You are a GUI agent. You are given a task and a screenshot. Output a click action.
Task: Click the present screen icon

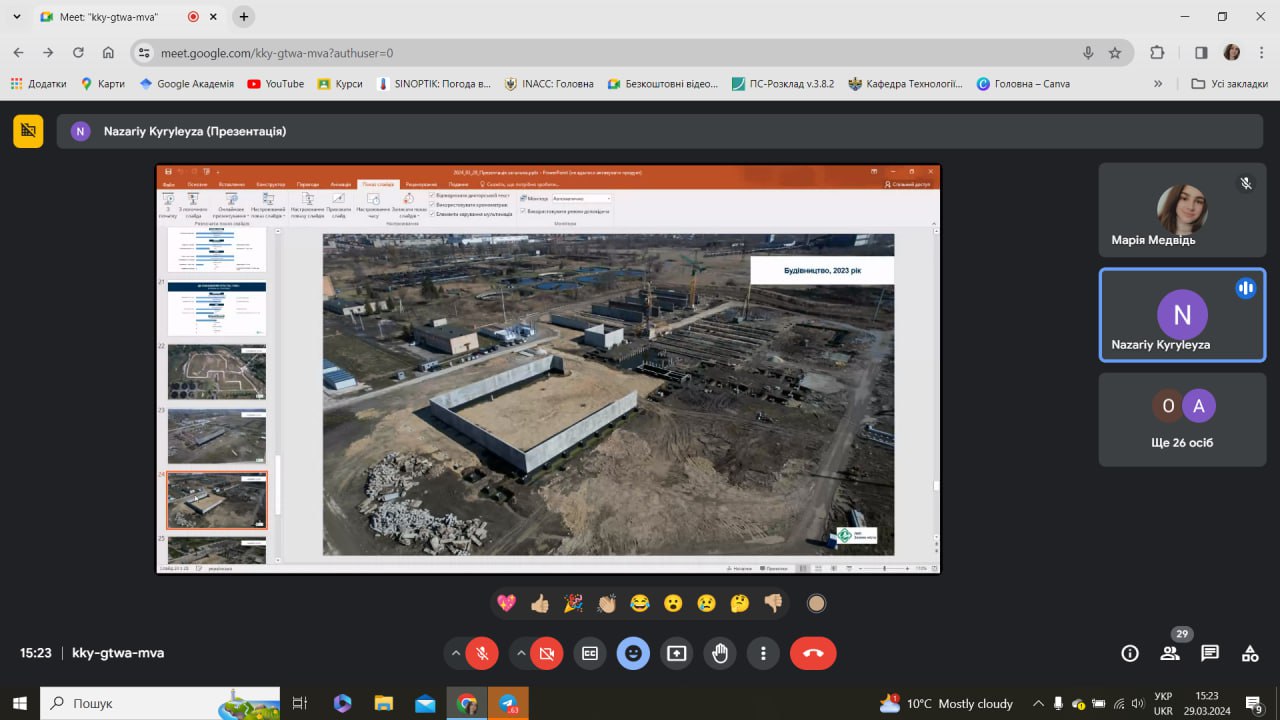[676, 653]
